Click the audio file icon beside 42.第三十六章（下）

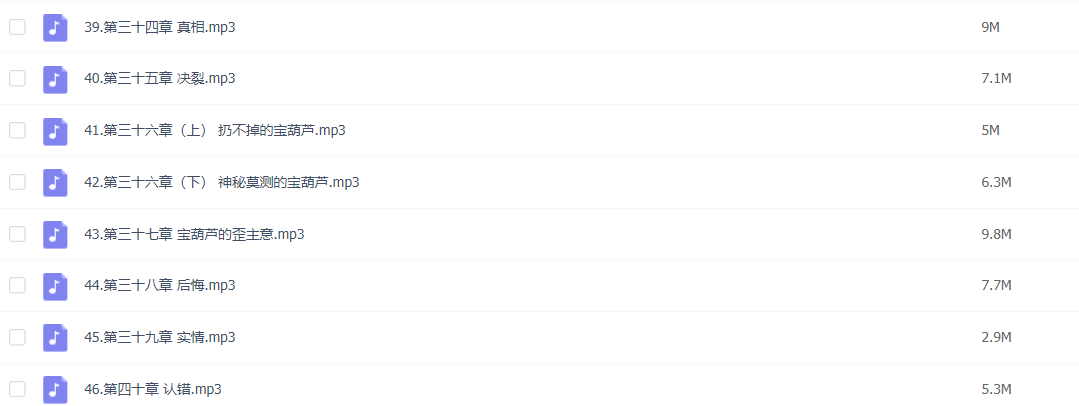(55, 182)
